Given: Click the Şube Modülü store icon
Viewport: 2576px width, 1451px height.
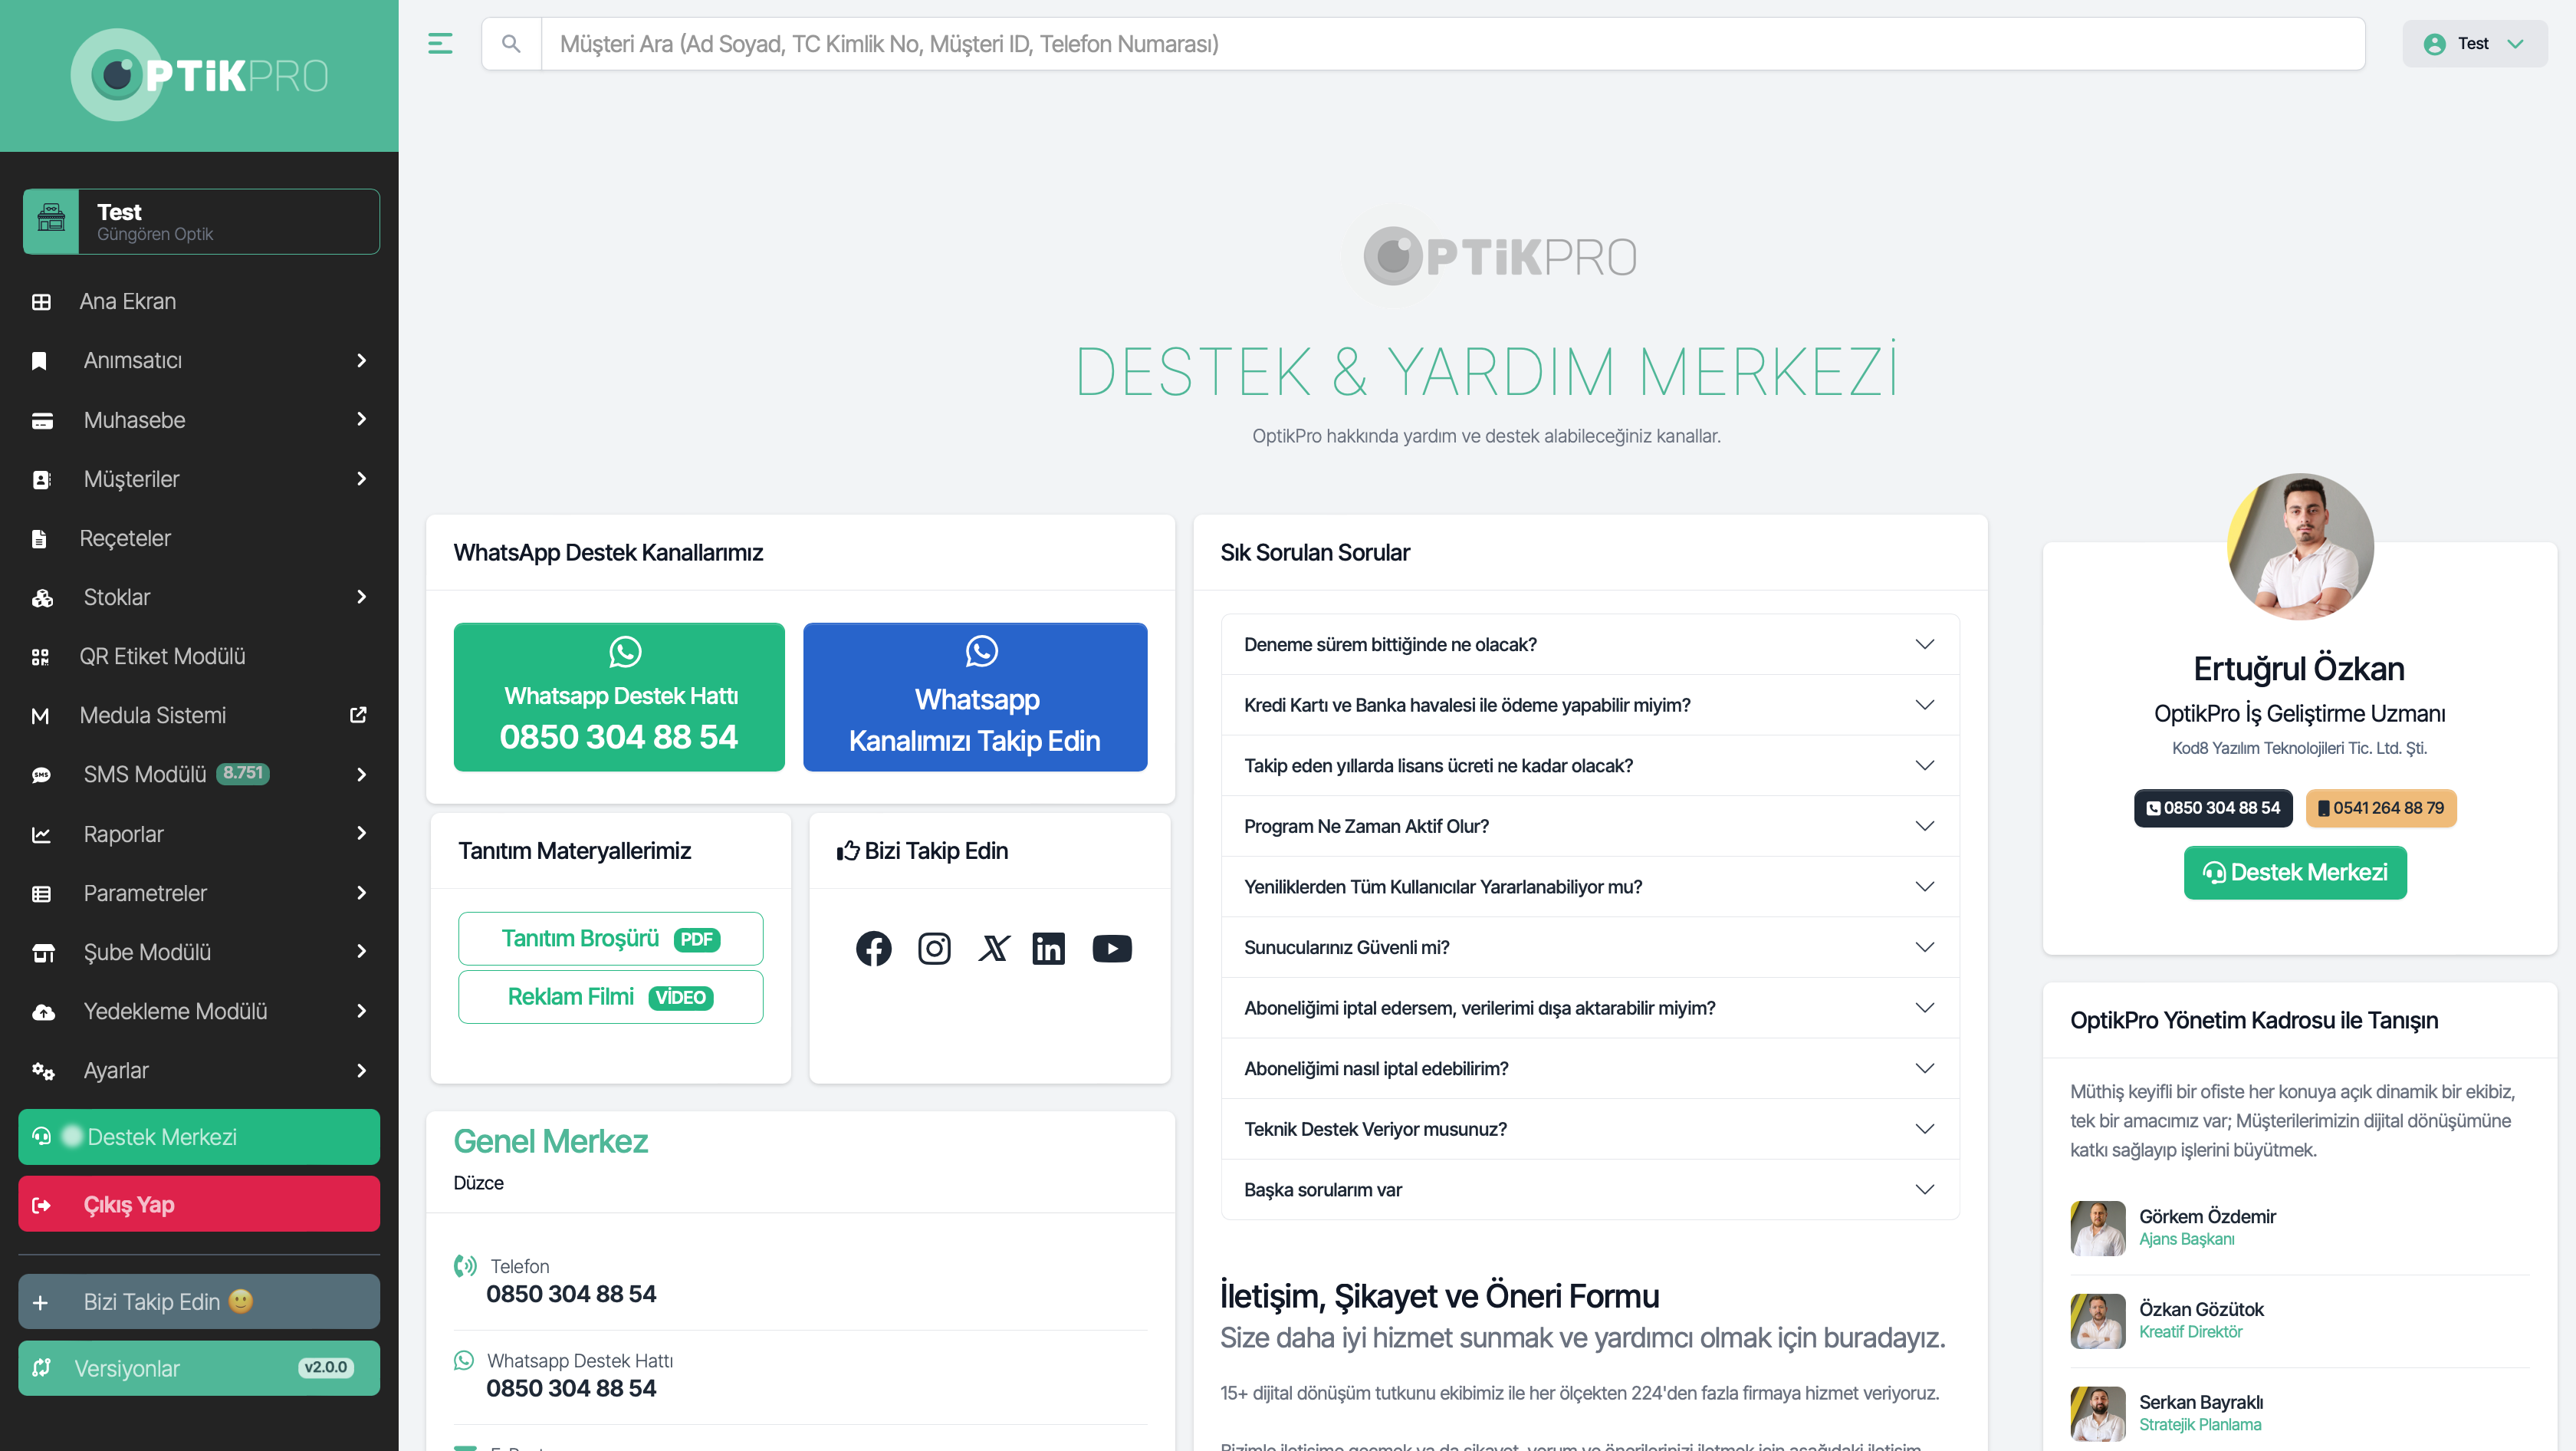Looking at the screenshot, I should pos(43,953).
